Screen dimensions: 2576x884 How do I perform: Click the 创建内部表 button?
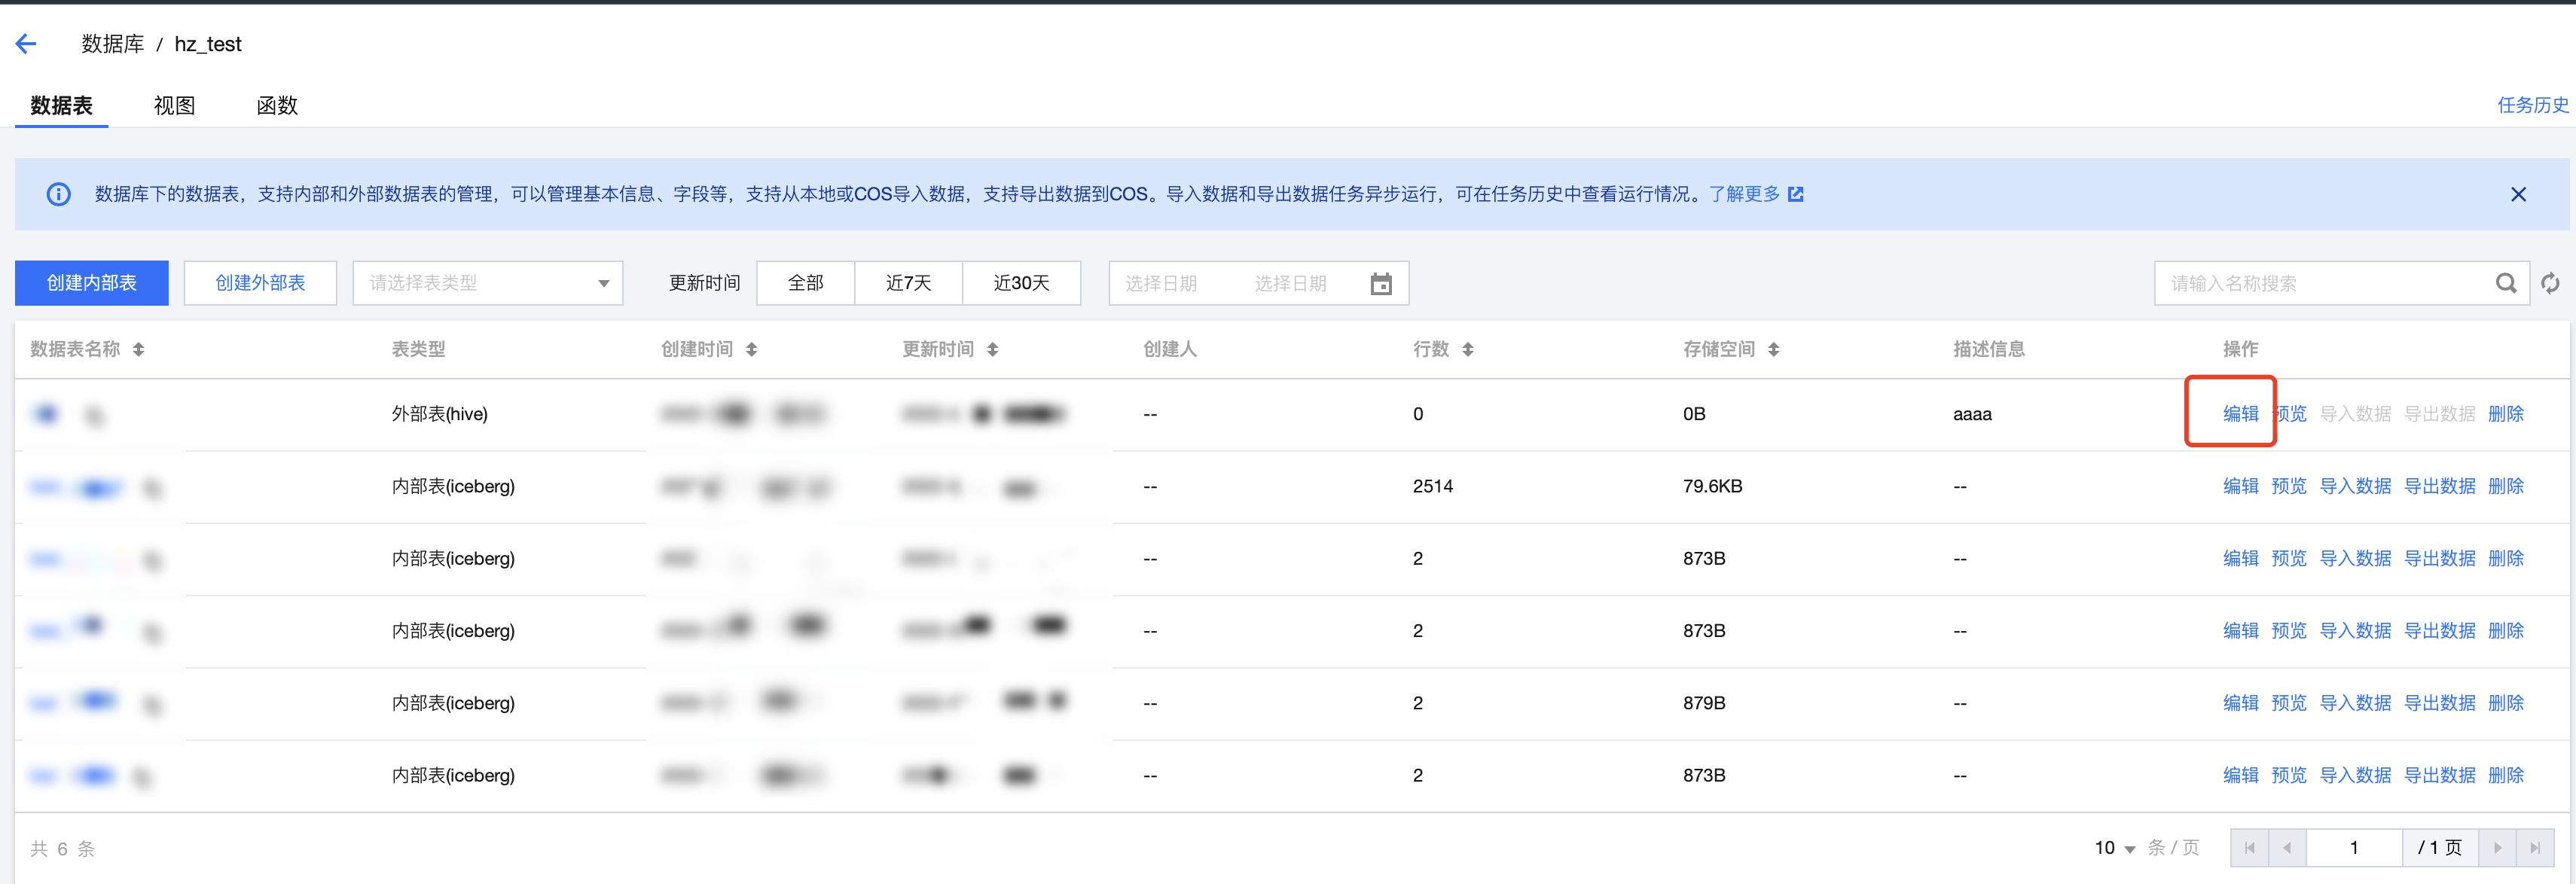pyautogui.click(x=92, y=283)
